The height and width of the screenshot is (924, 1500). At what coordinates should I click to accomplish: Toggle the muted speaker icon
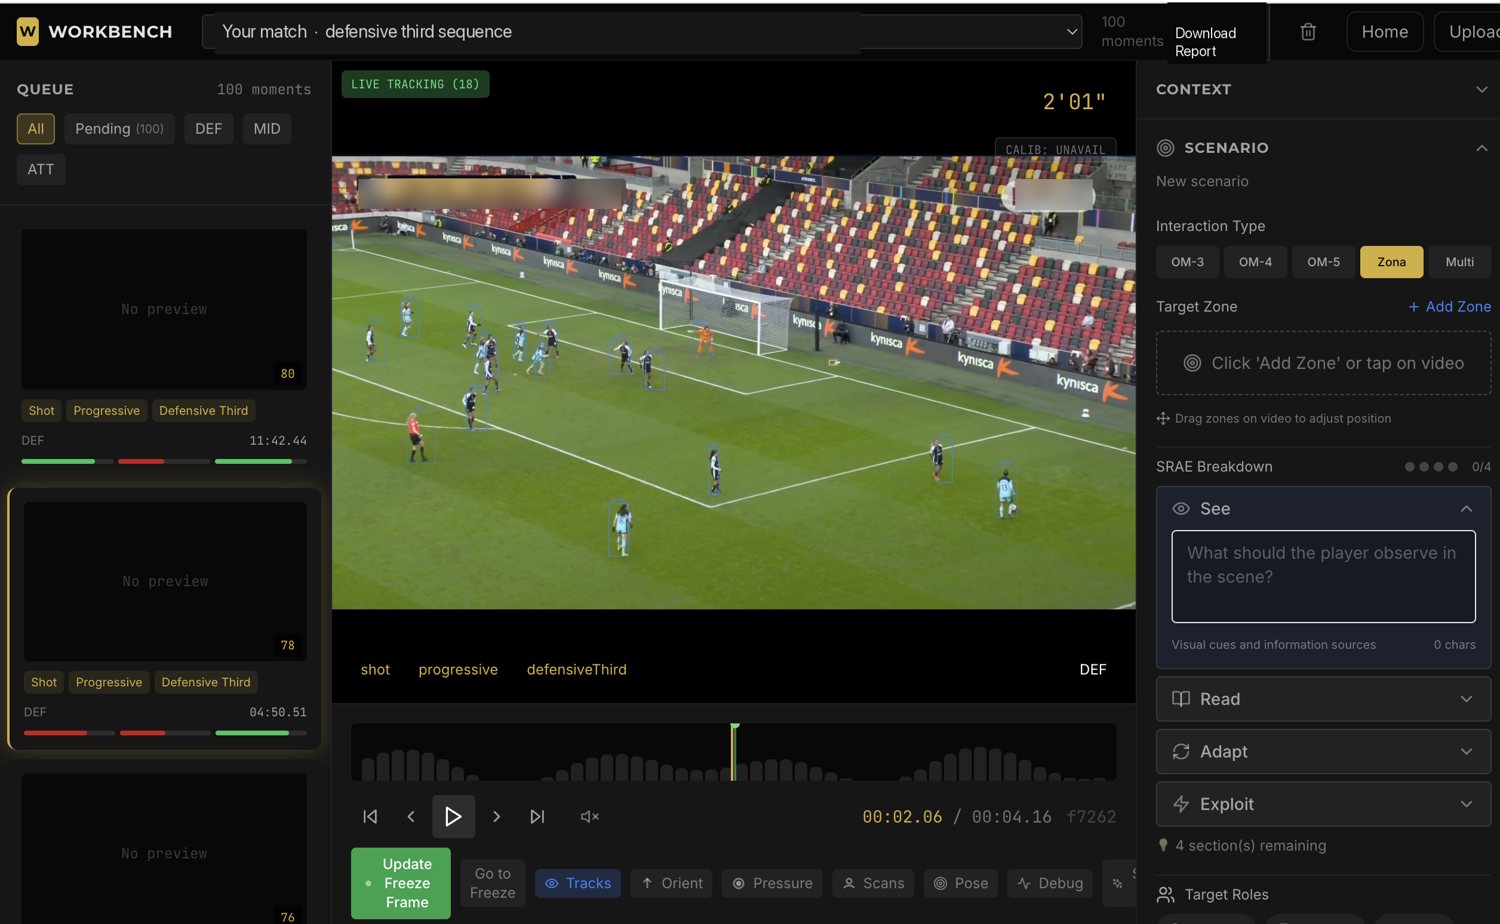(x=590, y=817)
